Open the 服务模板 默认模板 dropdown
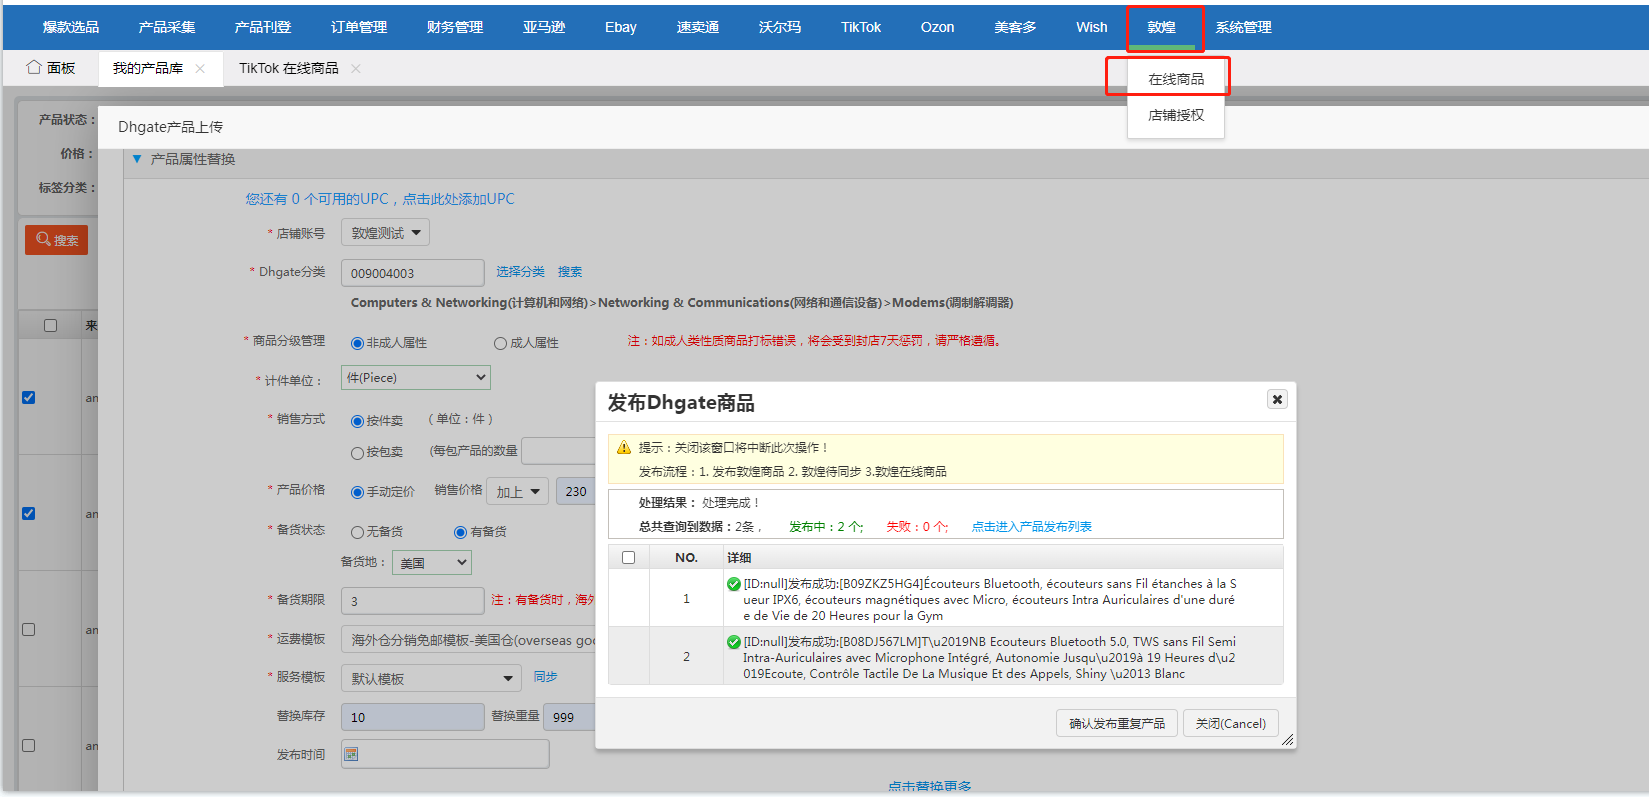 pos(431,678)
